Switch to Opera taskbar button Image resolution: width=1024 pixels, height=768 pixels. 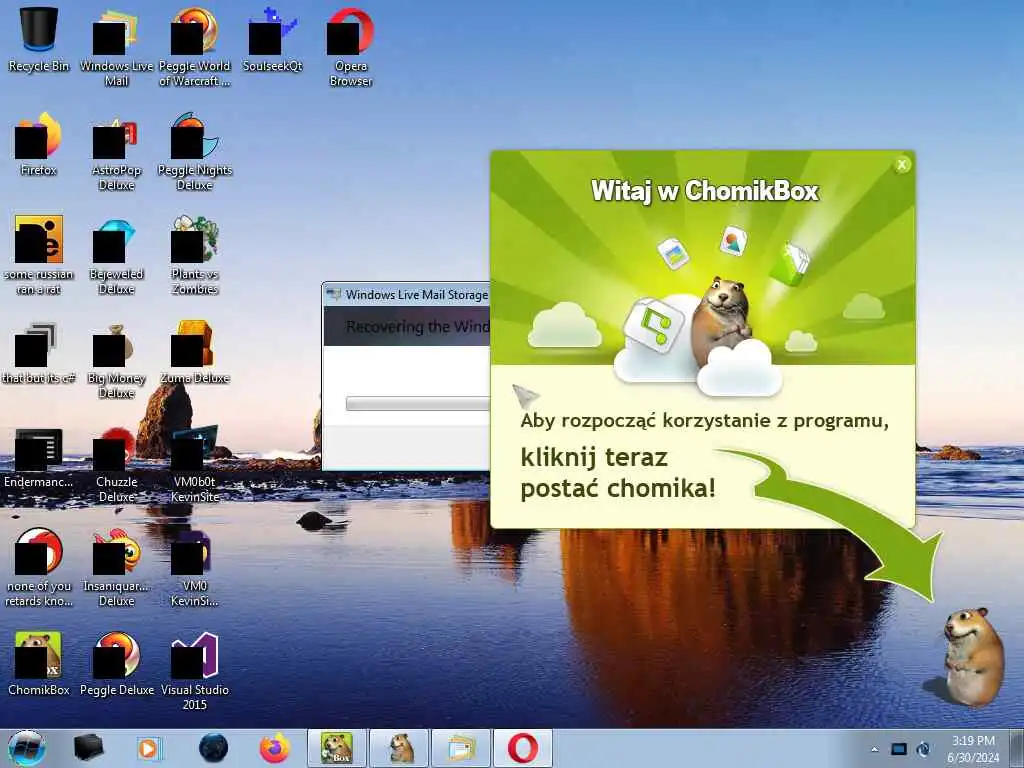click(523, 748)
